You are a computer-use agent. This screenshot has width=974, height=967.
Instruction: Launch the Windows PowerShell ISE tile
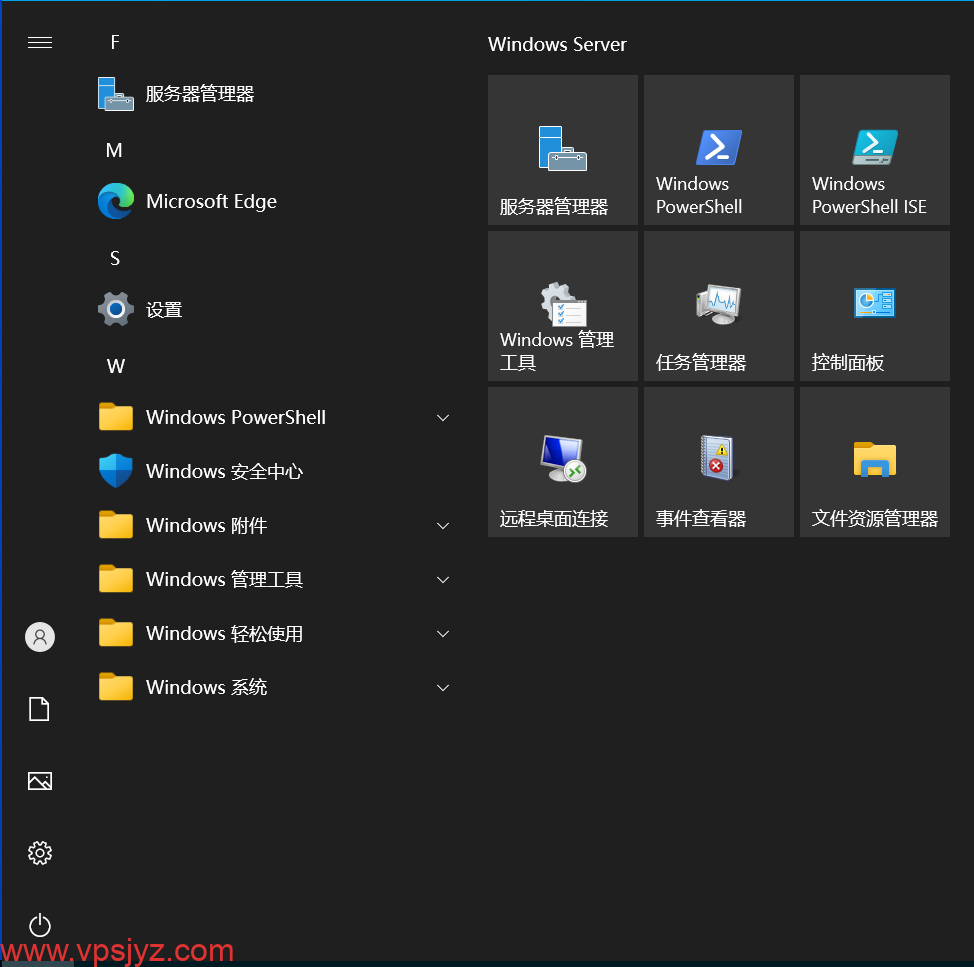pyautogui.click(x=875, y=150)
